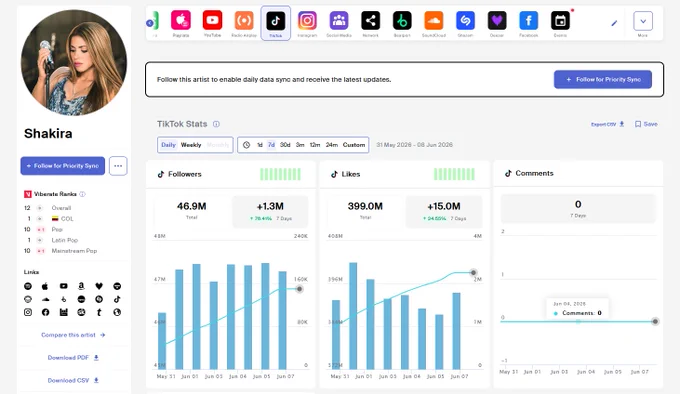Image resolution: width=680 pixels, height=394 pixels.
Task: Click the +1.3M followers growth value
Action: coord(270,206)
